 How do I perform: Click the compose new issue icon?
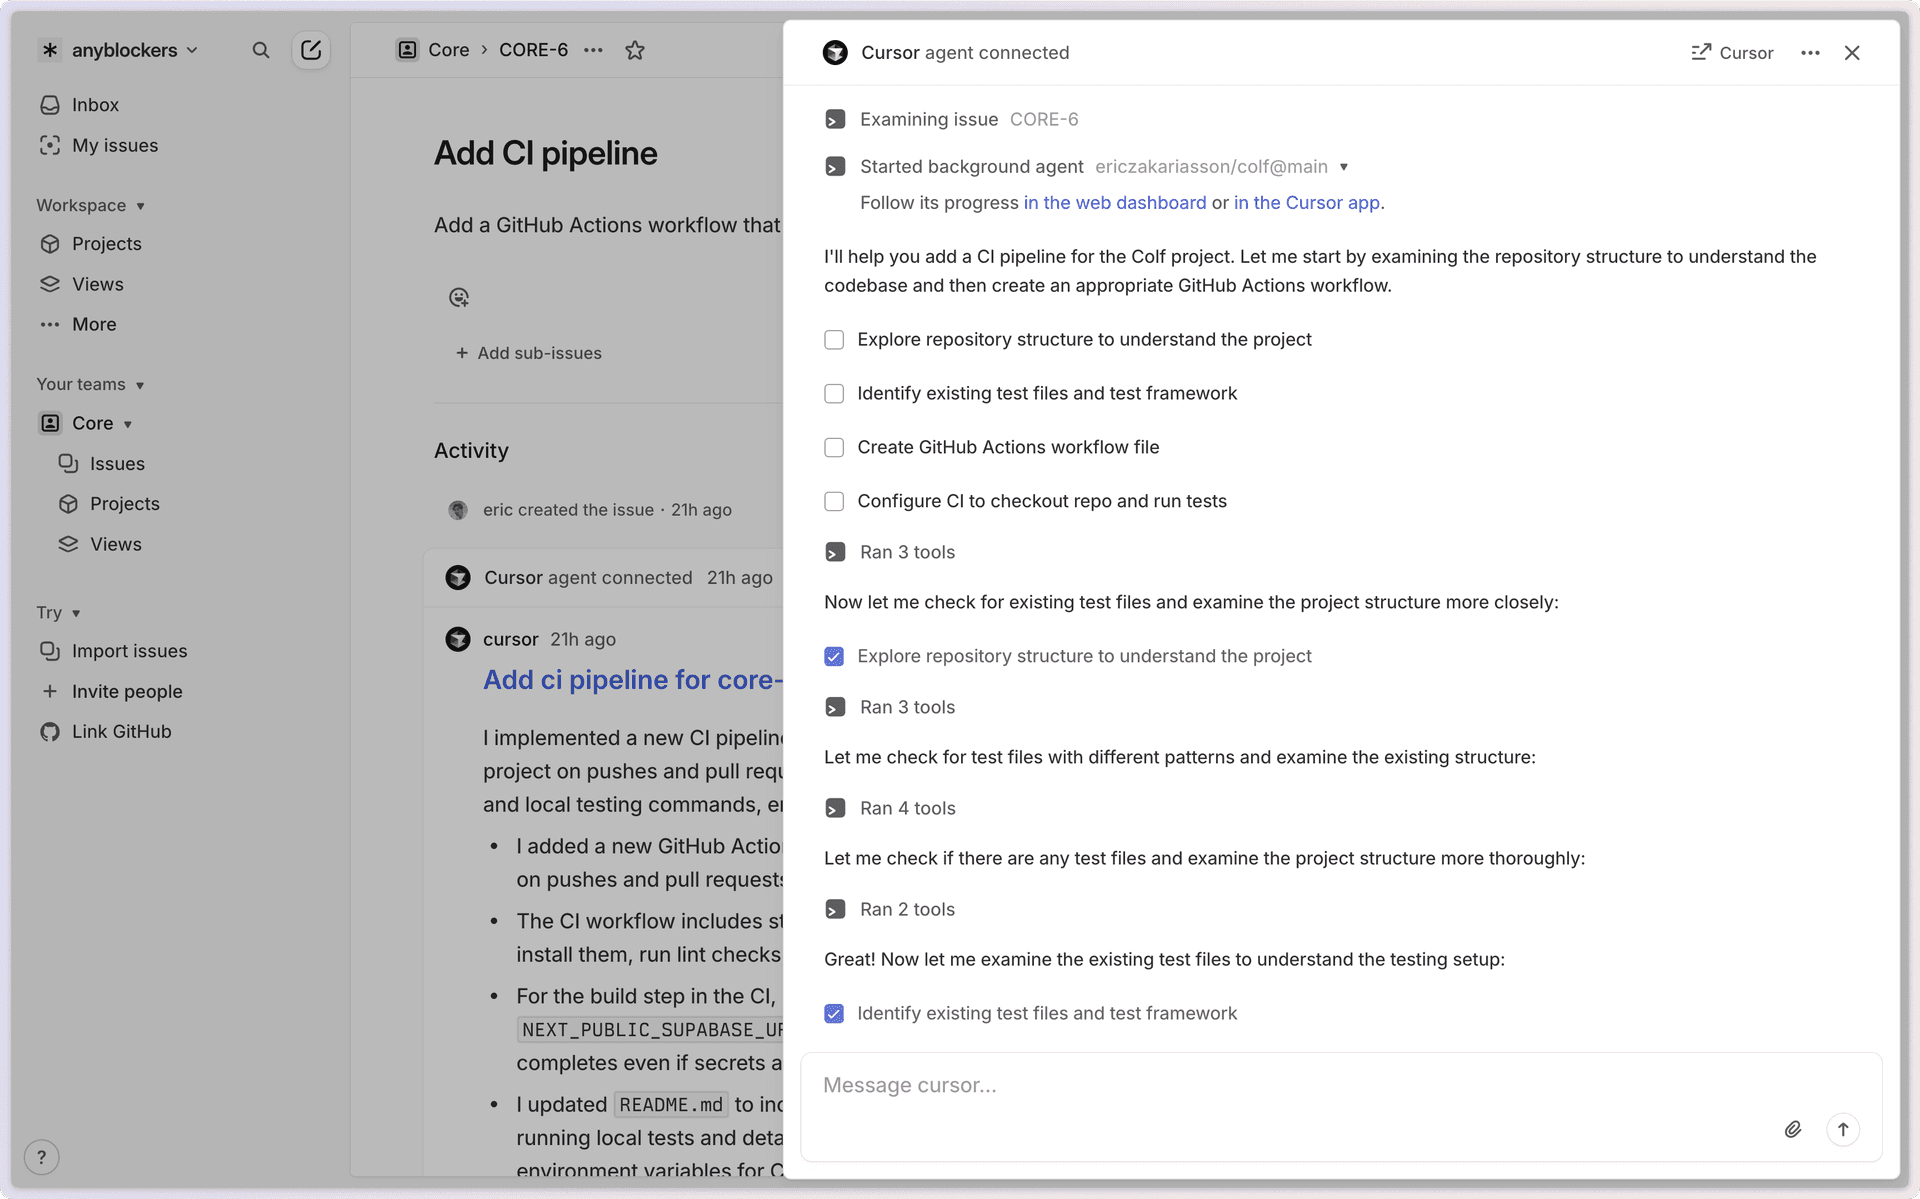[x=311, y=50]
